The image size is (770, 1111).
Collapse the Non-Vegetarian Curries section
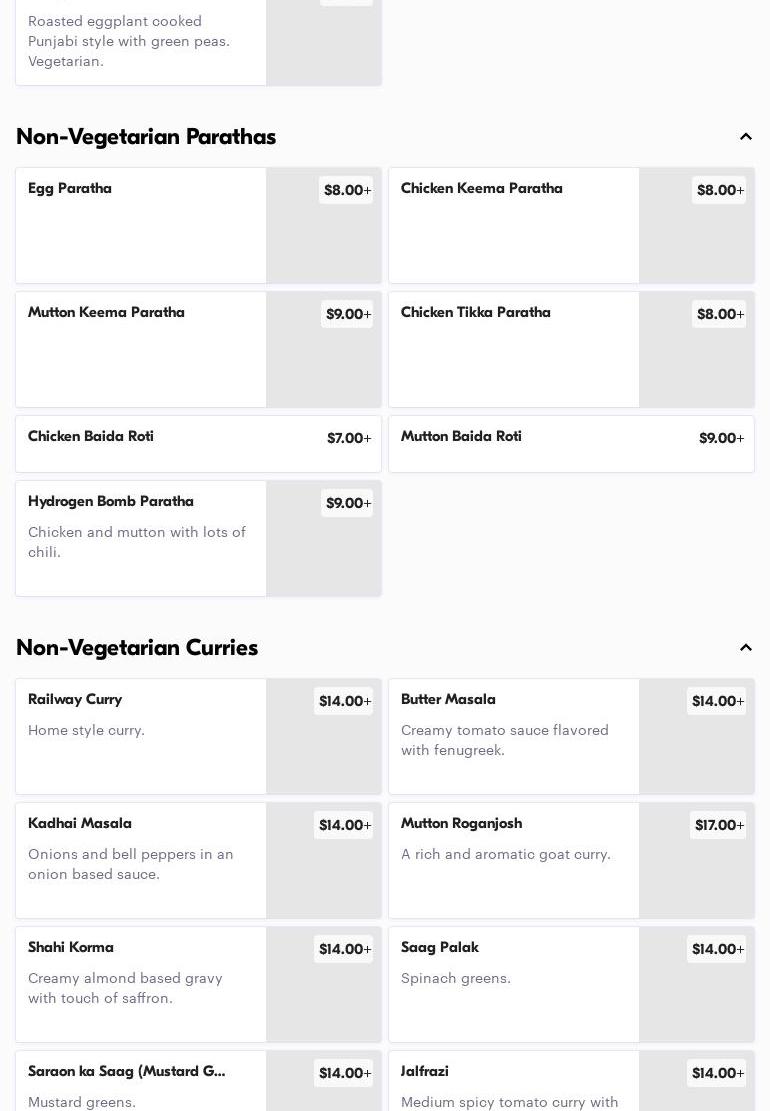[x=746, y=648]
